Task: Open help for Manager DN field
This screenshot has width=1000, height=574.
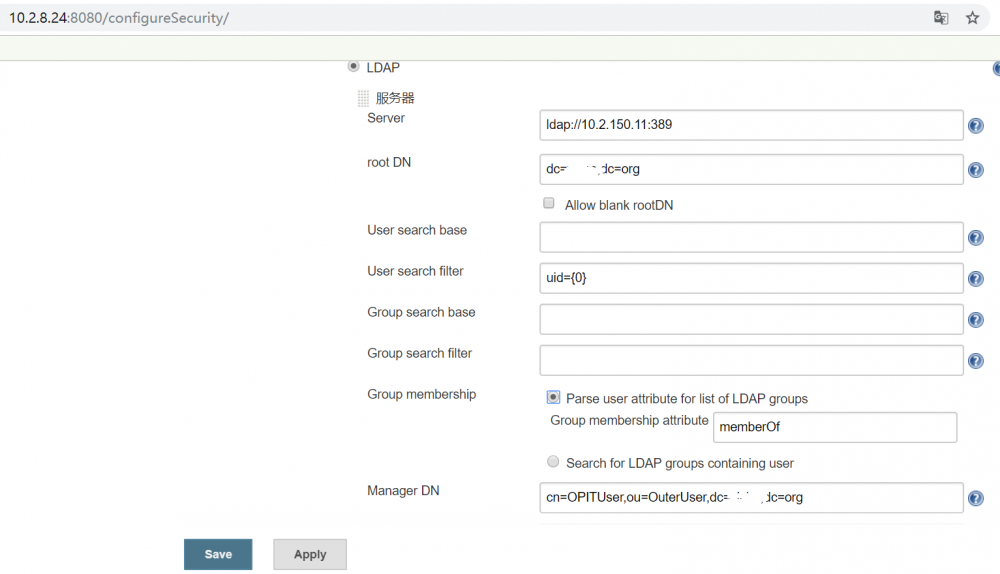Action: point(975,498)
